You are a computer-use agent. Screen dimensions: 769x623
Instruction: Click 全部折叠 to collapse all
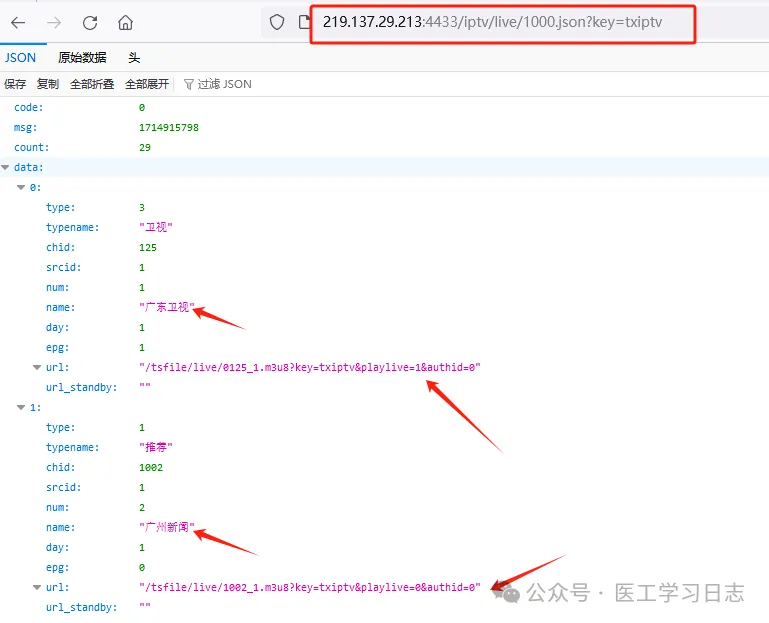92,84
